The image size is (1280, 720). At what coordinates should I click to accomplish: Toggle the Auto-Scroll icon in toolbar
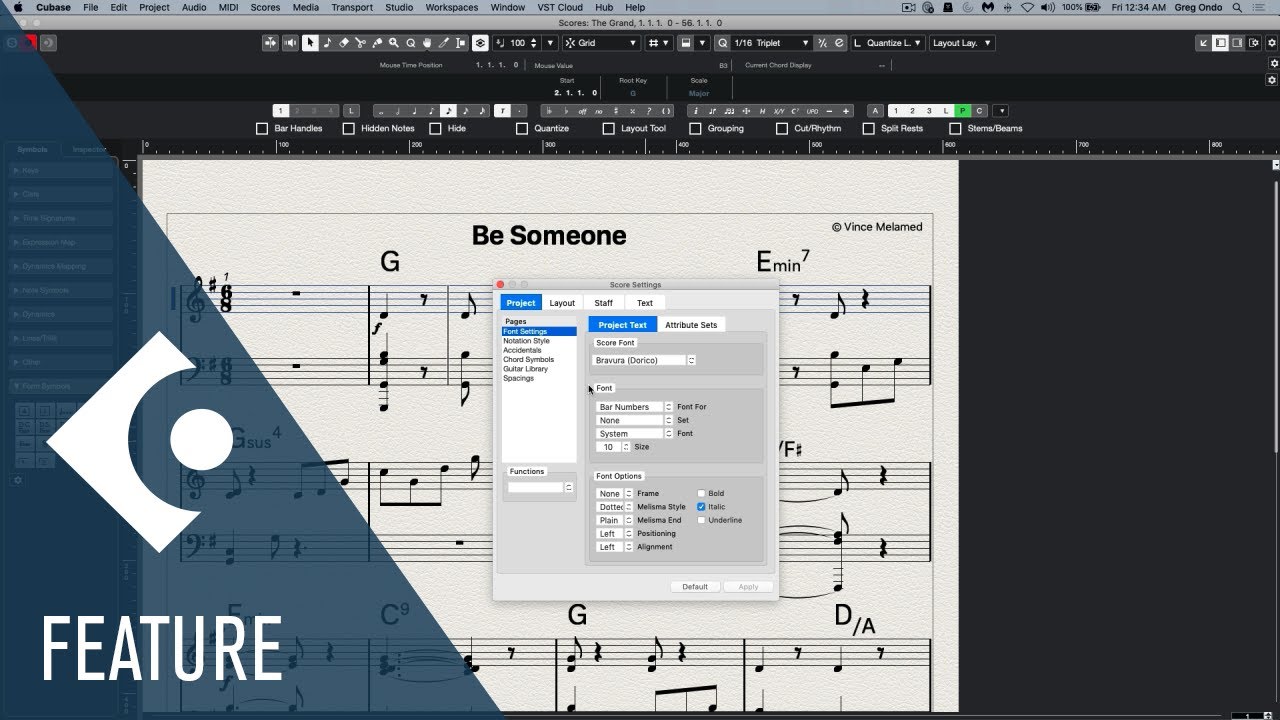point(270,43)
